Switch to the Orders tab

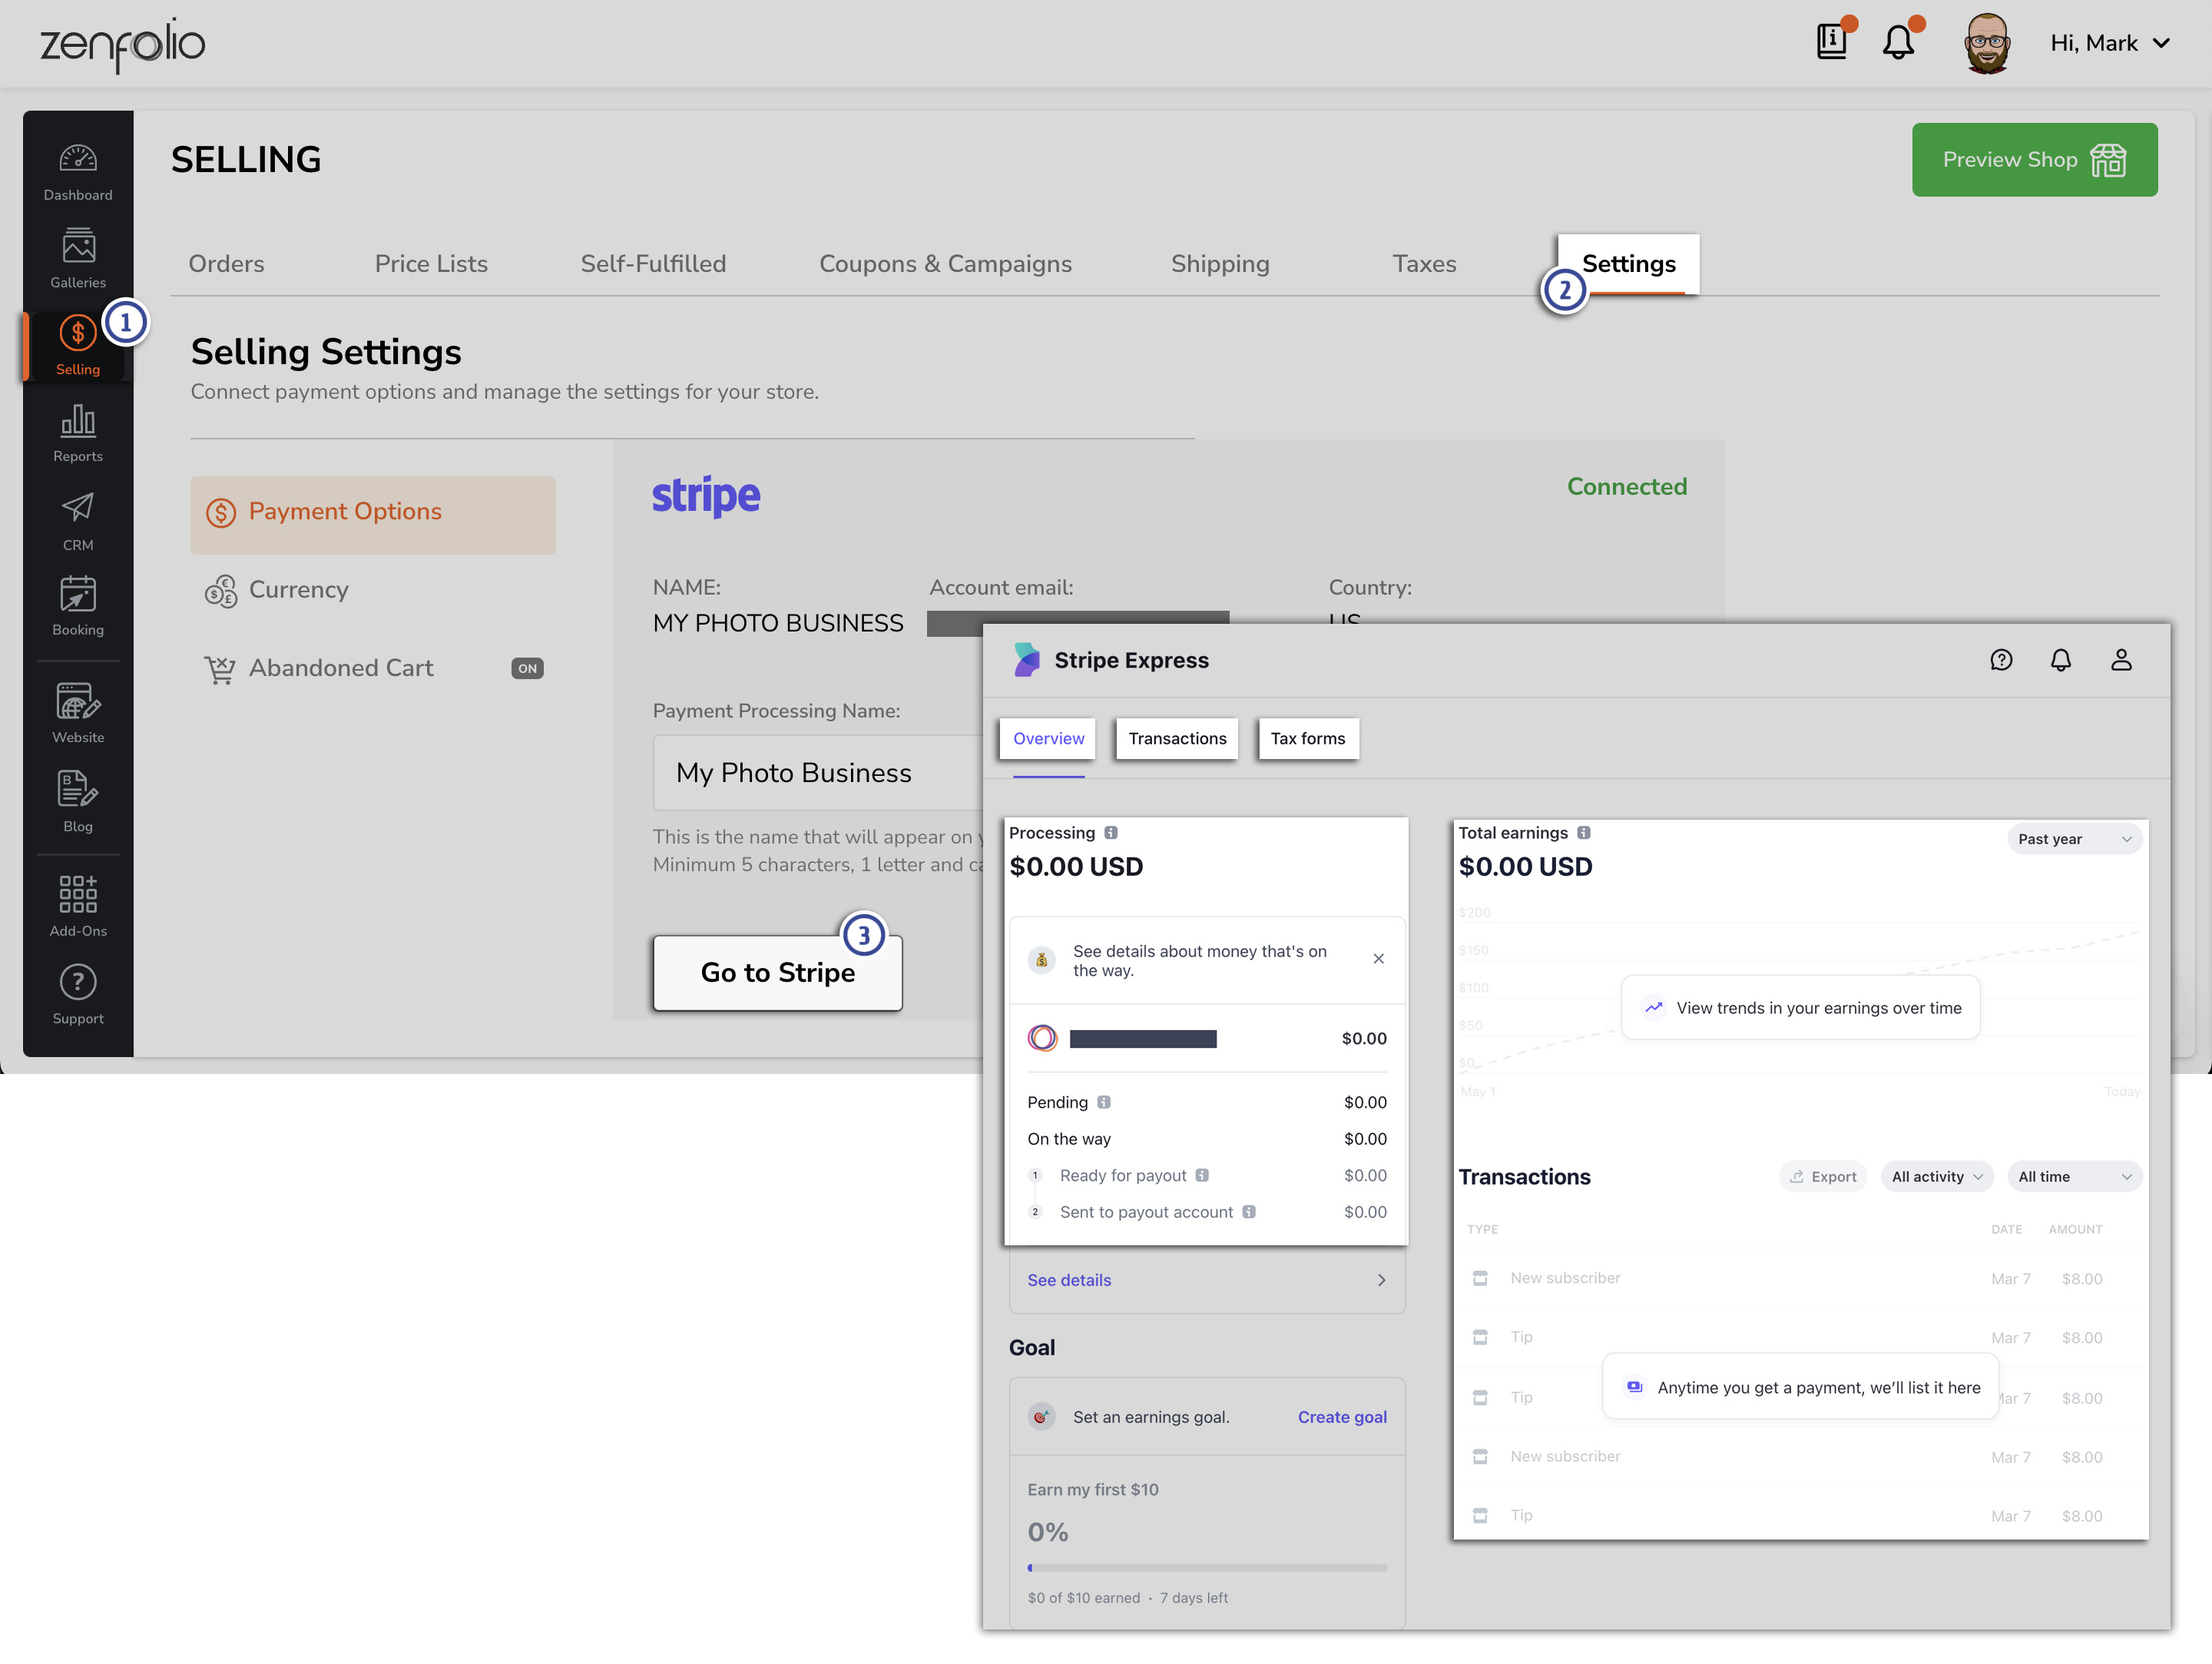click(x=227, y=264)
